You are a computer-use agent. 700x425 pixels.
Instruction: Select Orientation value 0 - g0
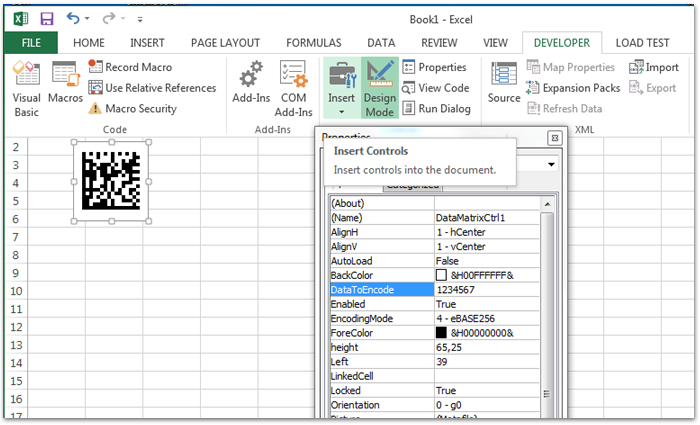(x=487, y=405)
